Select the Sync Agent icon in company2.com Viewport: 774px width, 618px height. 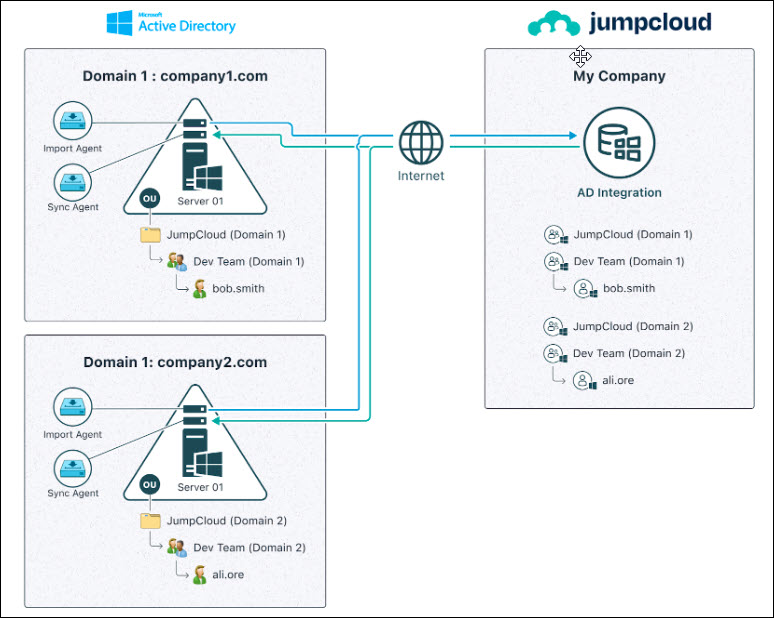point(72,467)
